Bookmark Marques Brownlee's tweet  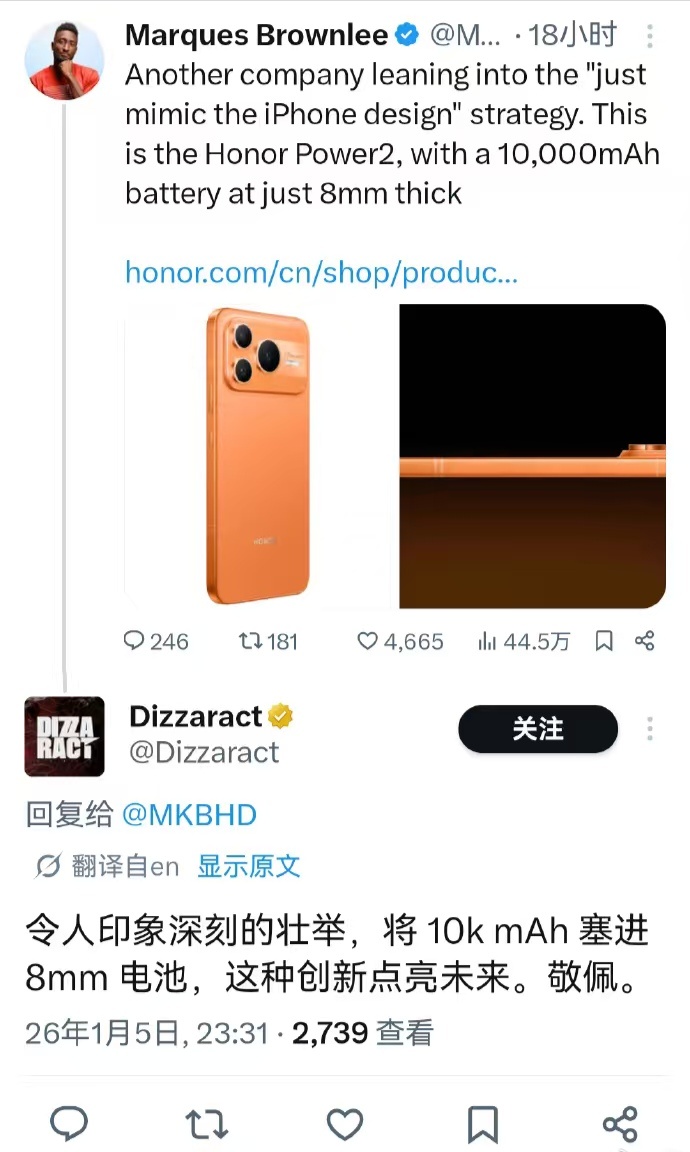604,641
